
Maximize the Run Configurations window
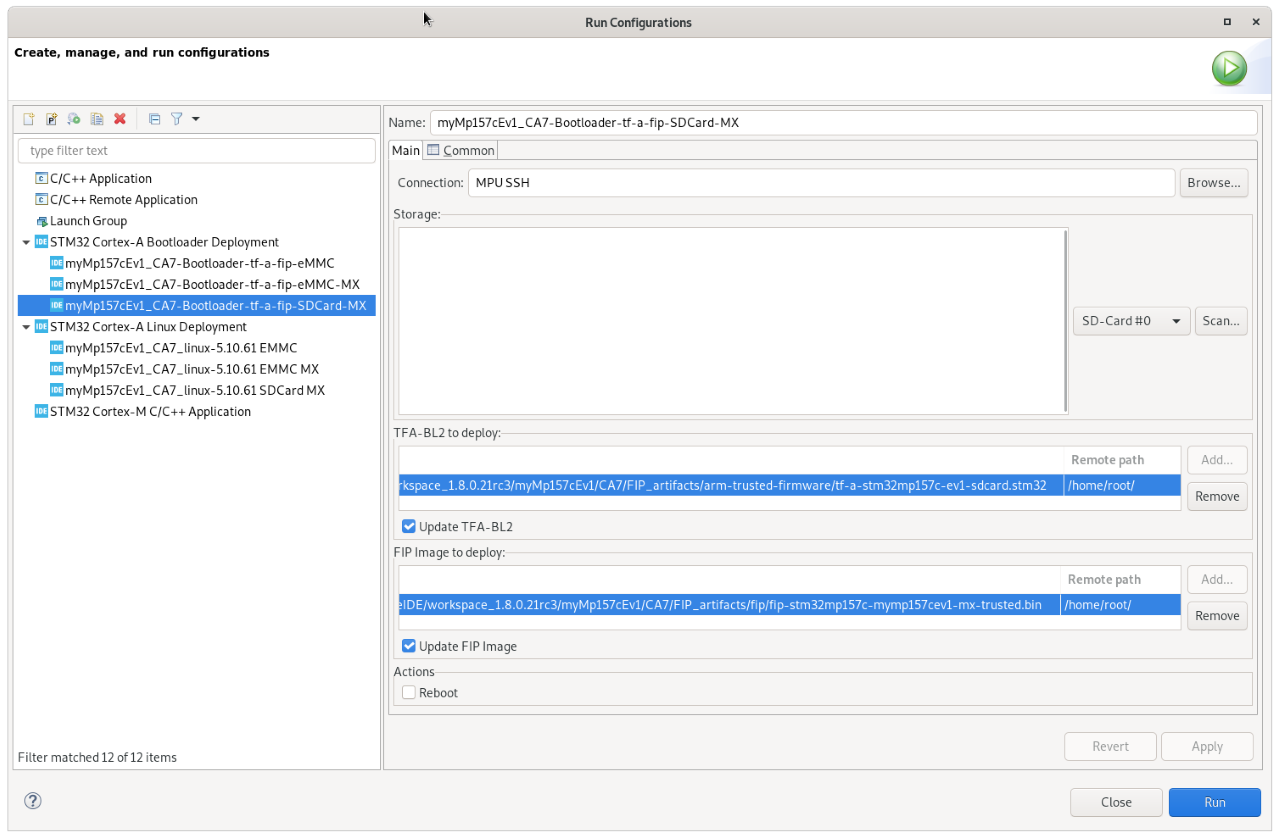1227,22
